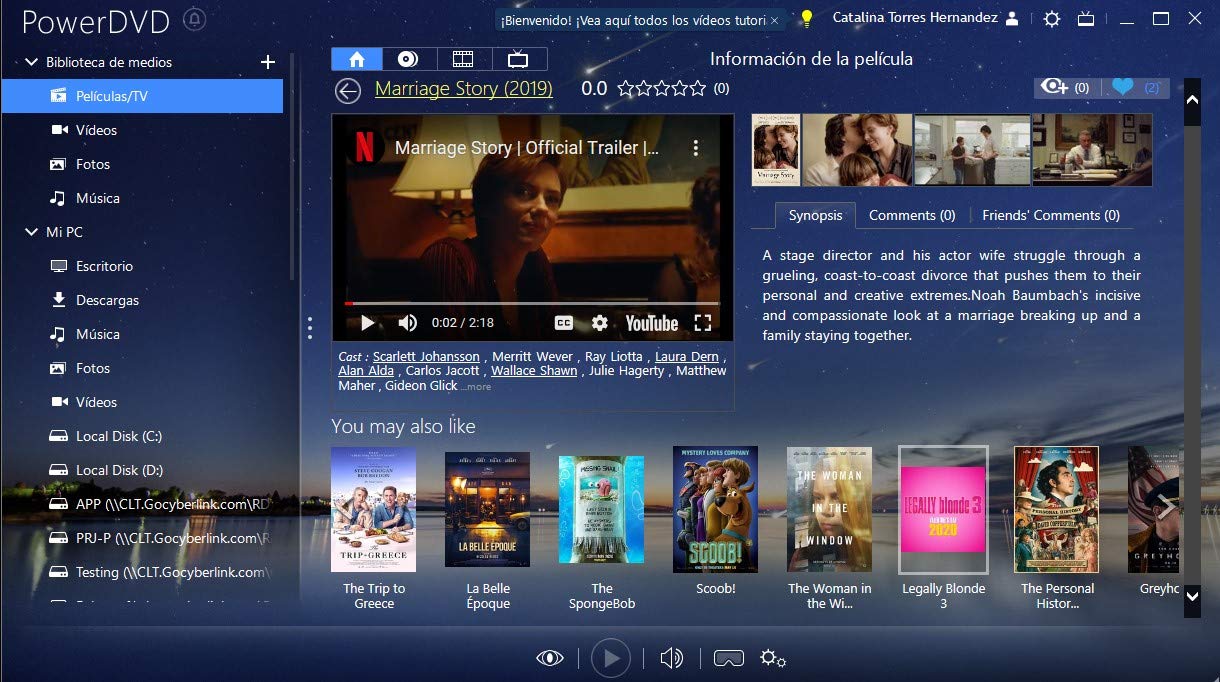Viewport: 1220px width, 682px height.
Task: Switch to the Synopsis tab
Action: (x=815, y=215)
